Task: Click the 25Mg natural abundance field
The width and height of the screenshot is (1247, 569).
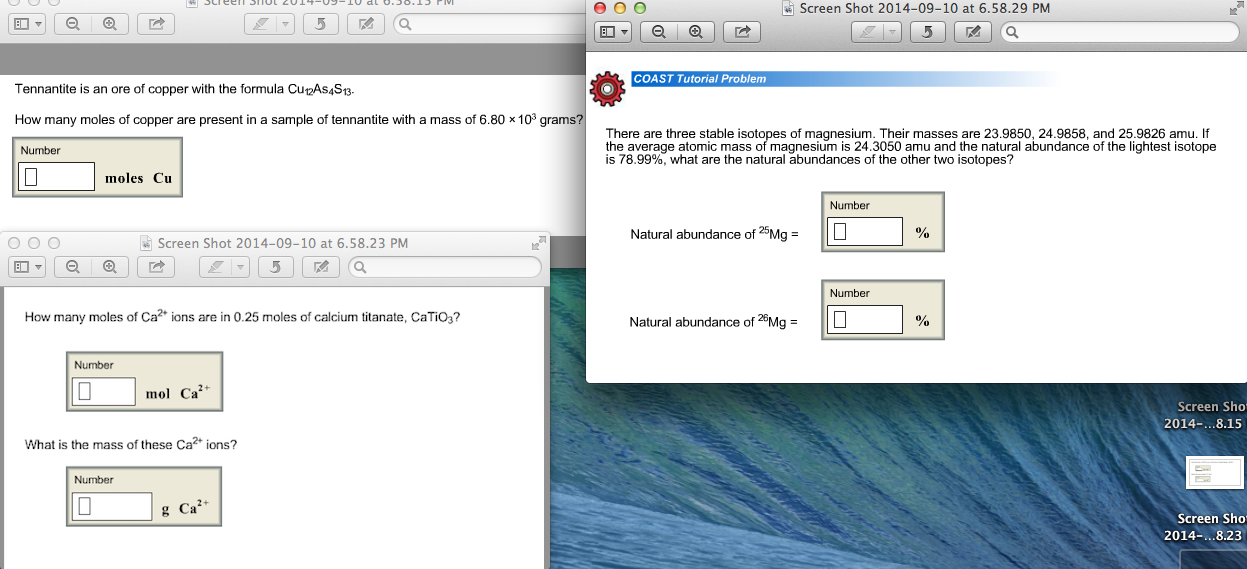Action: (866, 232)
